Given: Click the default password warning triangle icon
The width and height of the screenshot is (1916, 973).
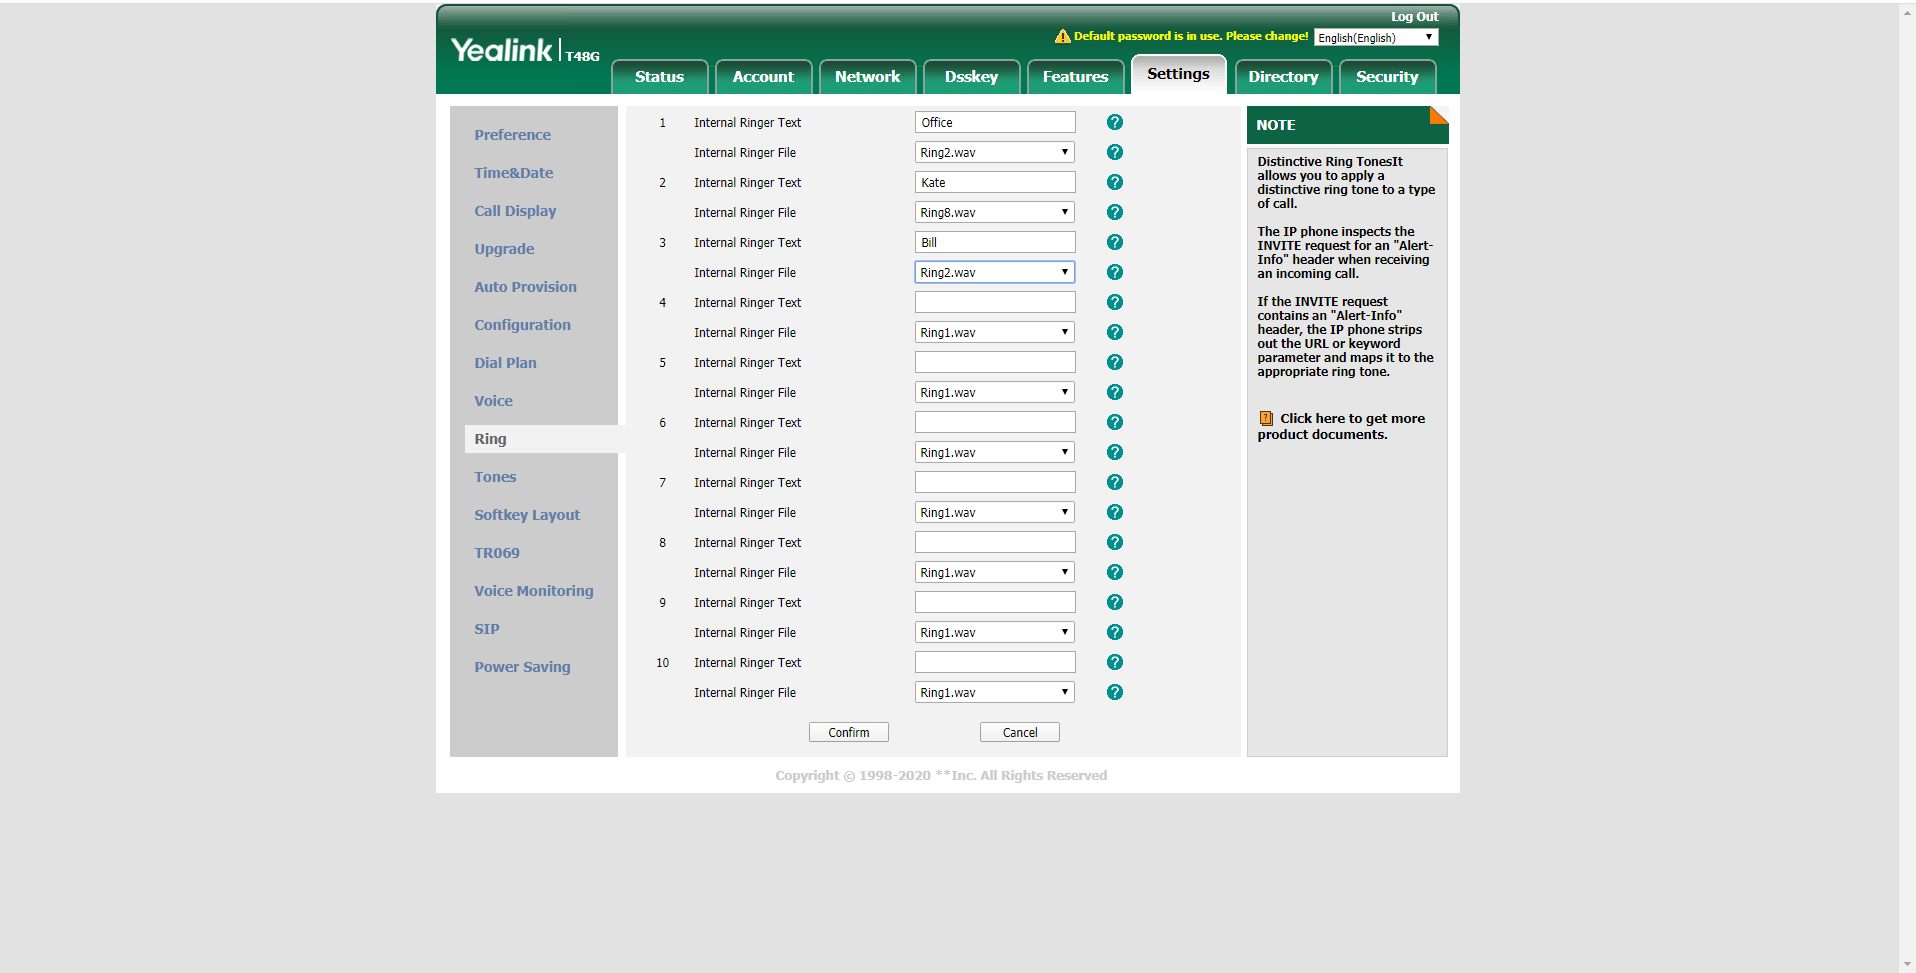Looking at the screenshot, I should point(1062,36).
